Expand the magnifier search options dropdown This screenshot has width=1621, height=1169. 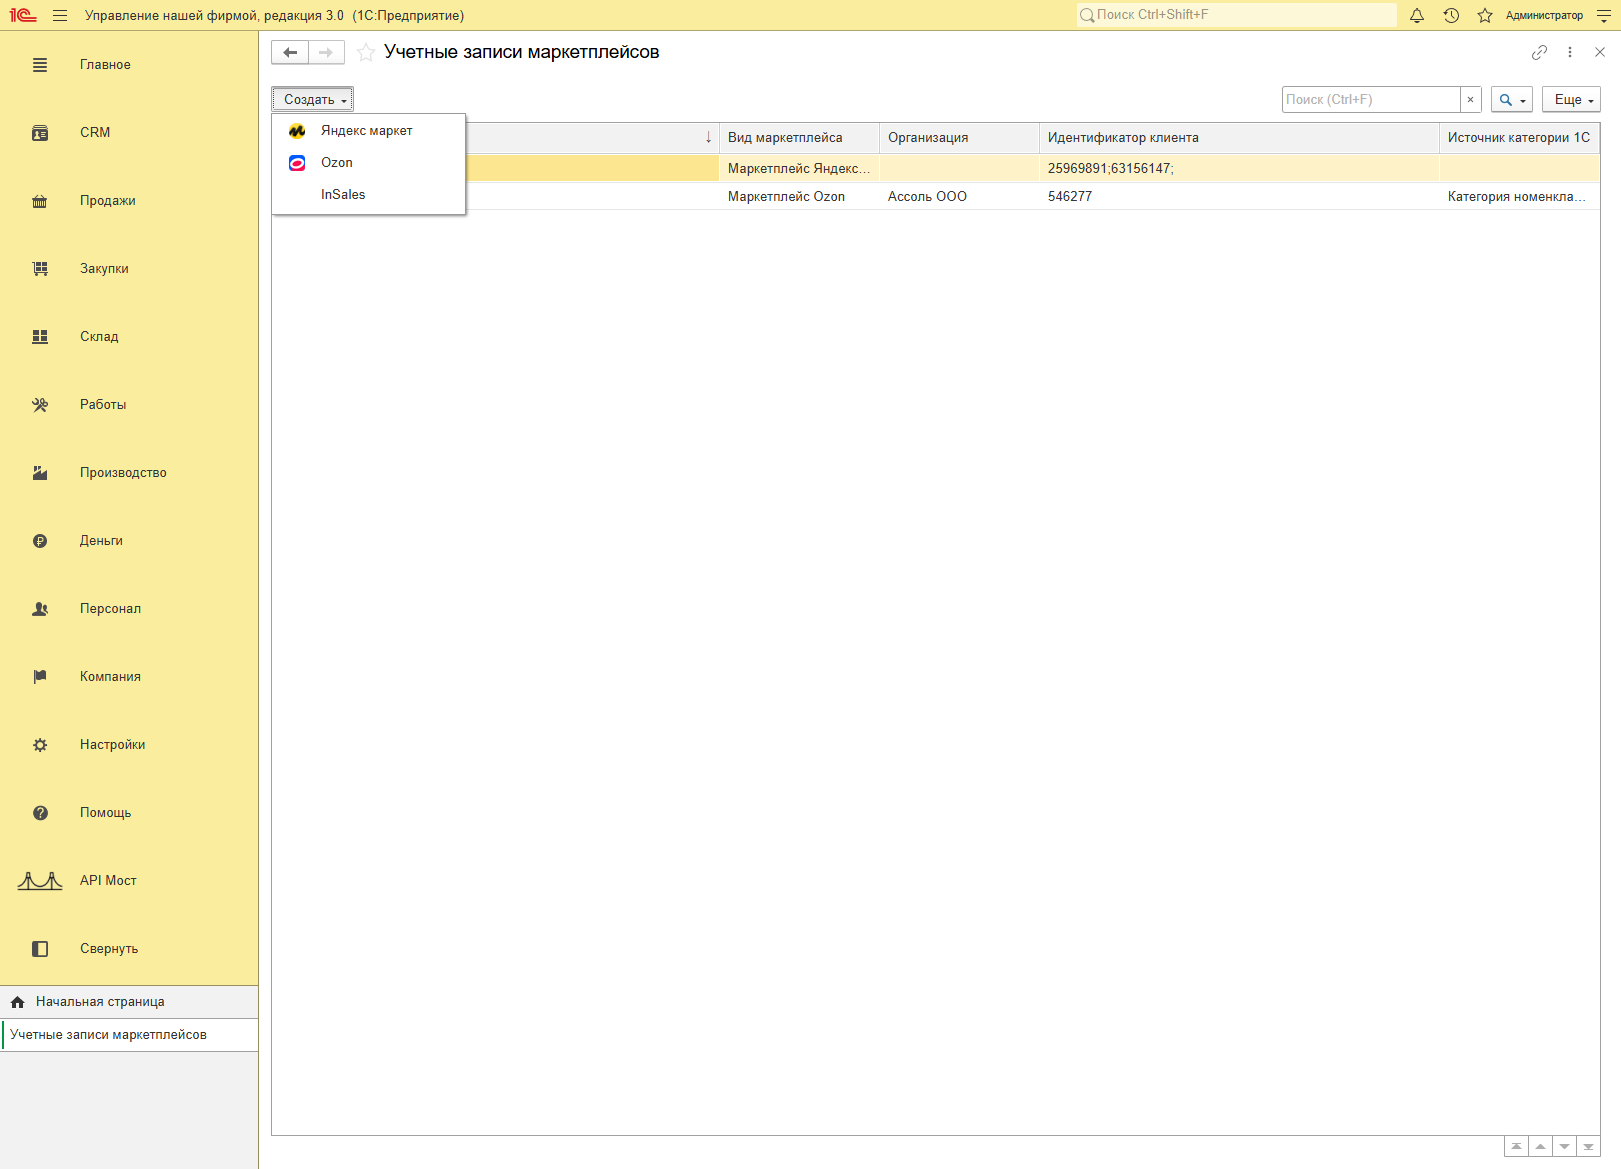pos(1511,99)
